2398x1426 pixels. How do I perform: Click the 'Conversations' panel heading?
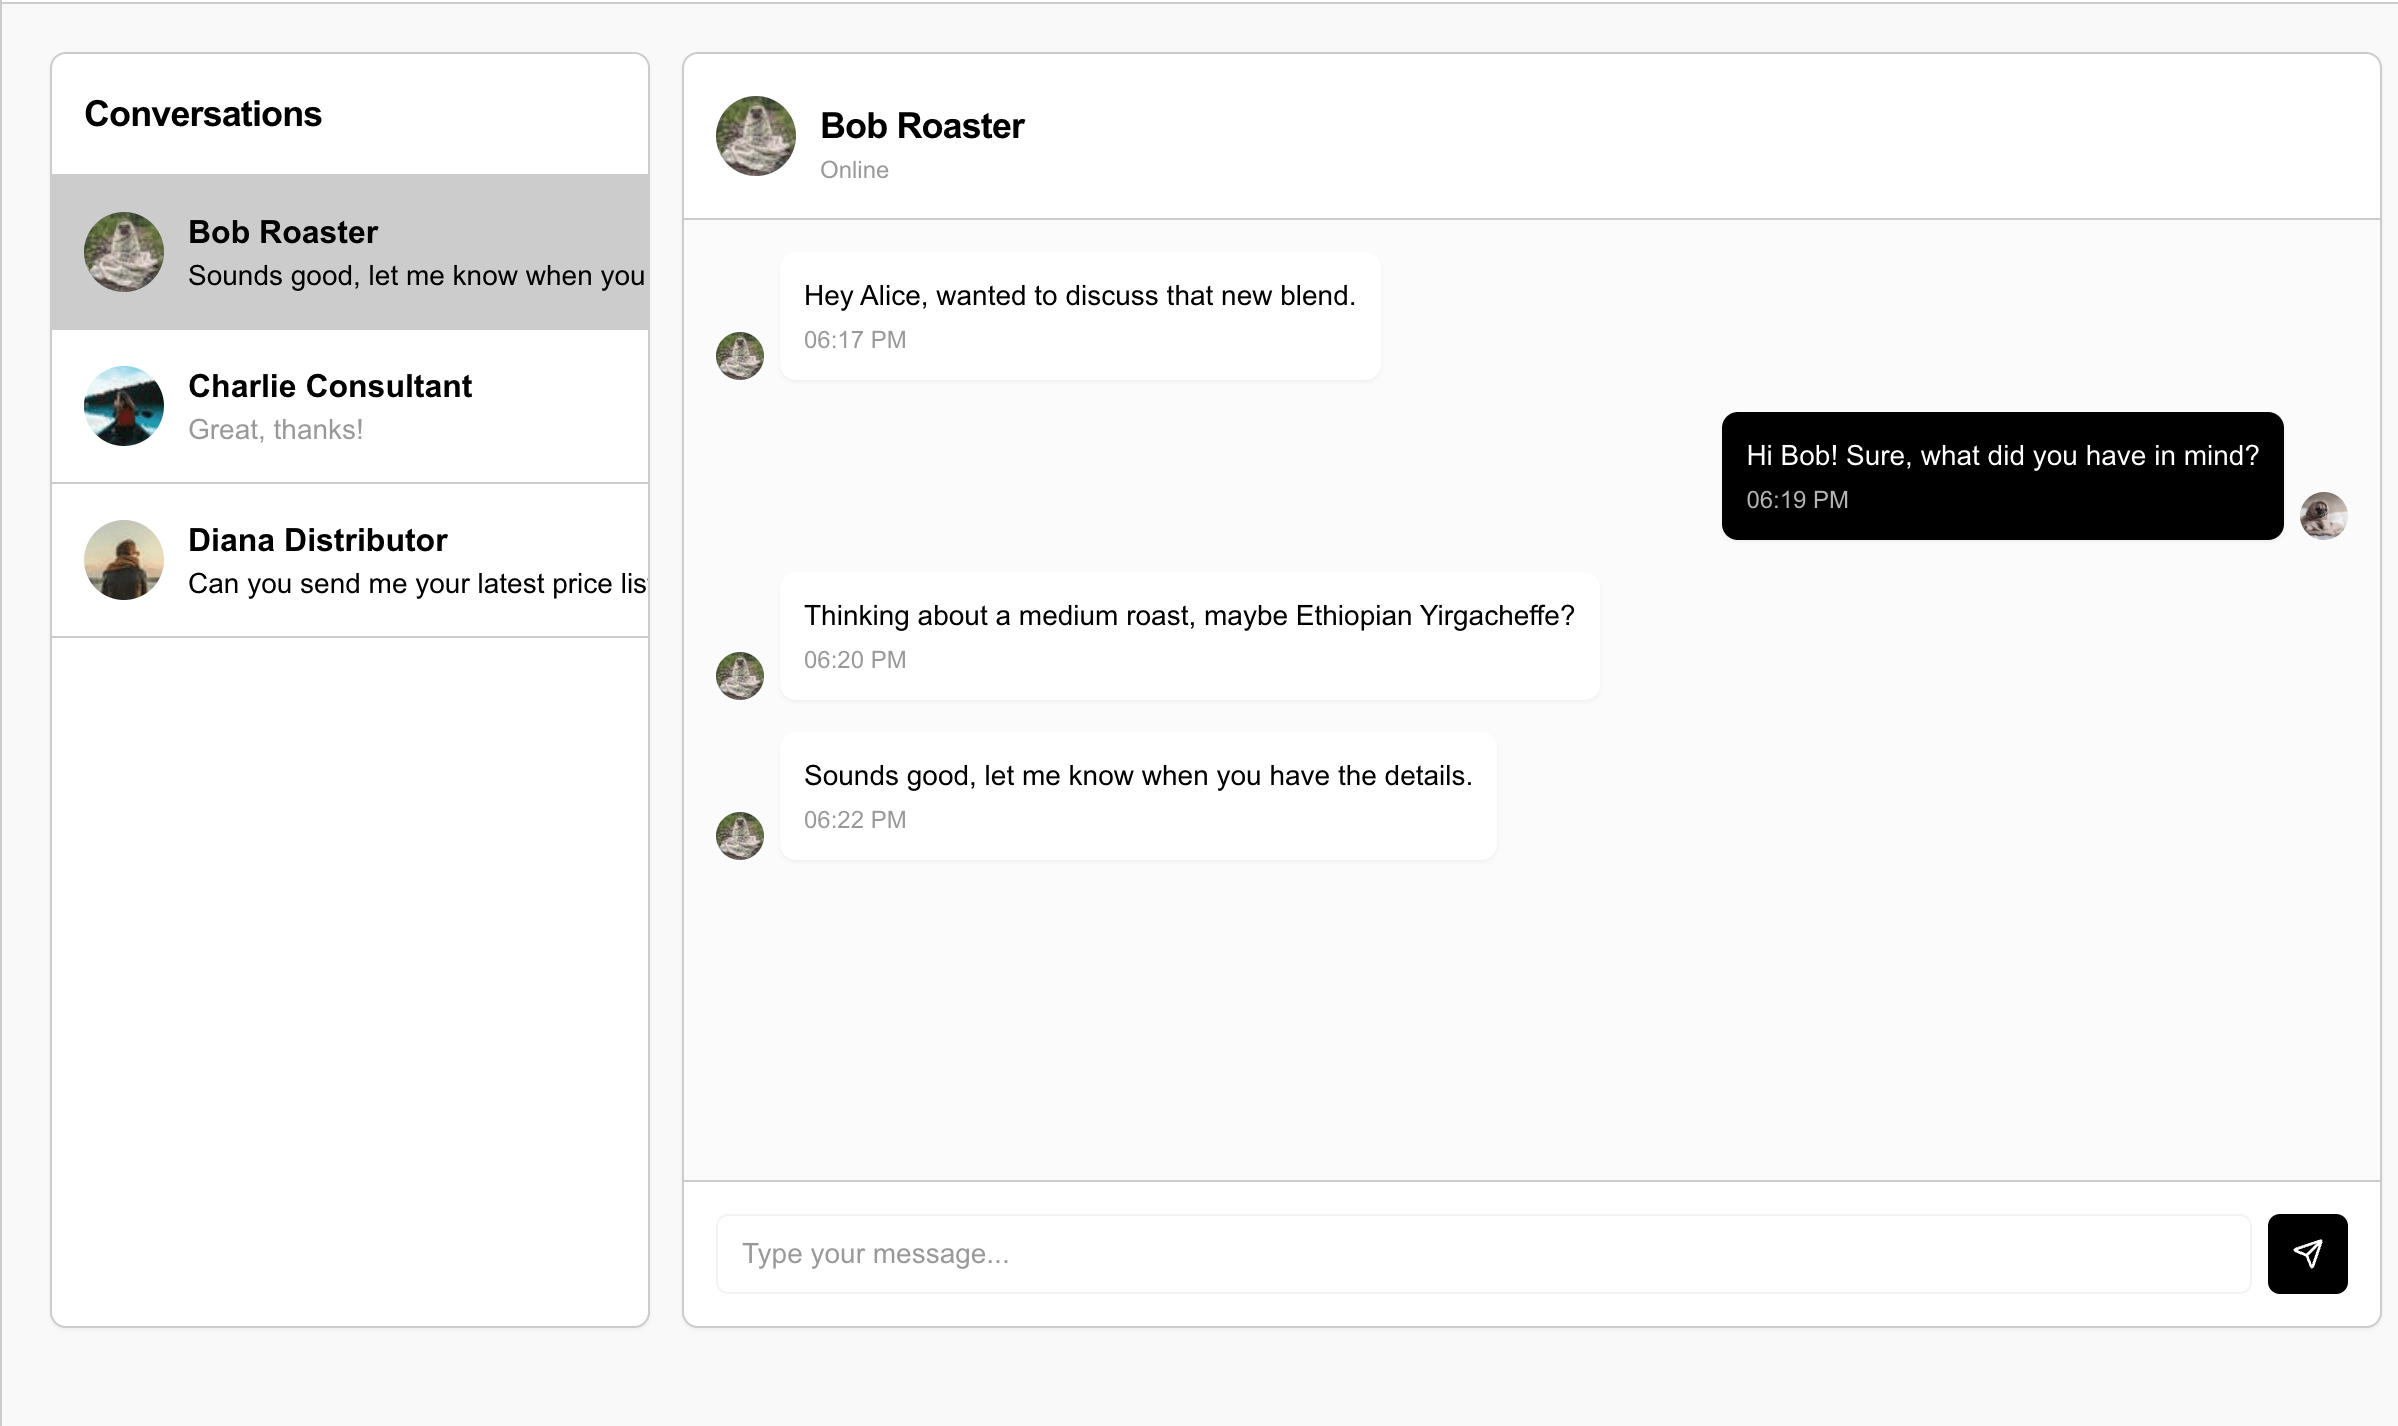(203, 114)
